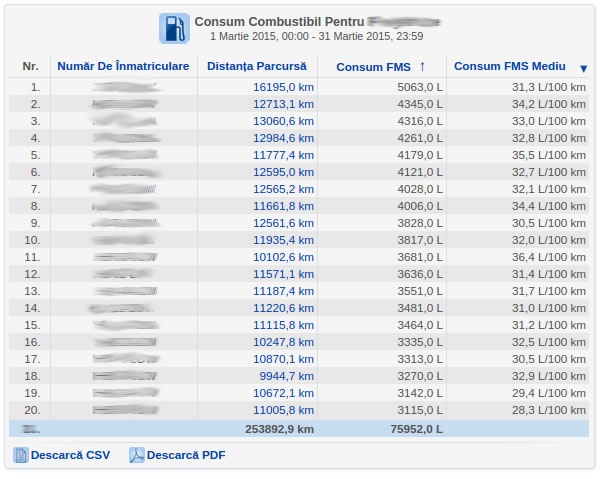Click the CSV file icon

(21, 455)
